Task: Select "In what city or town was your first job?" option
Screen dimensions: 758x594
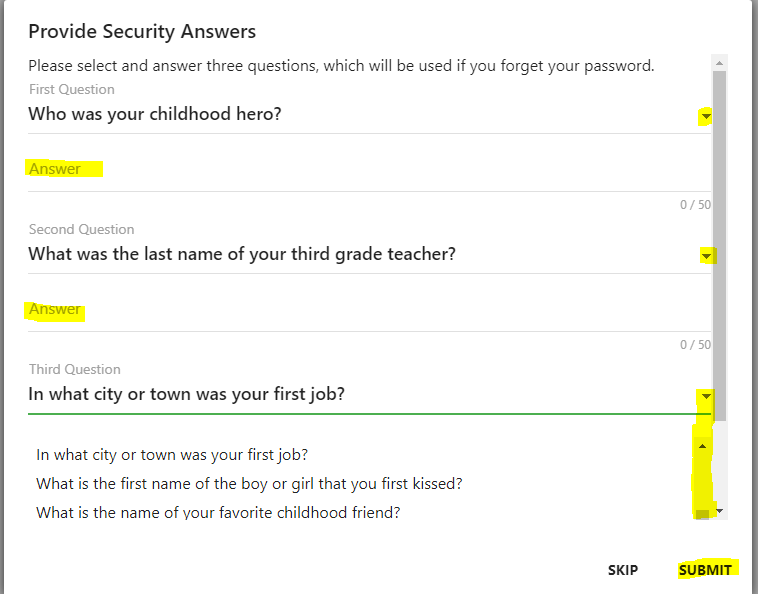Action: pos(172,454)
